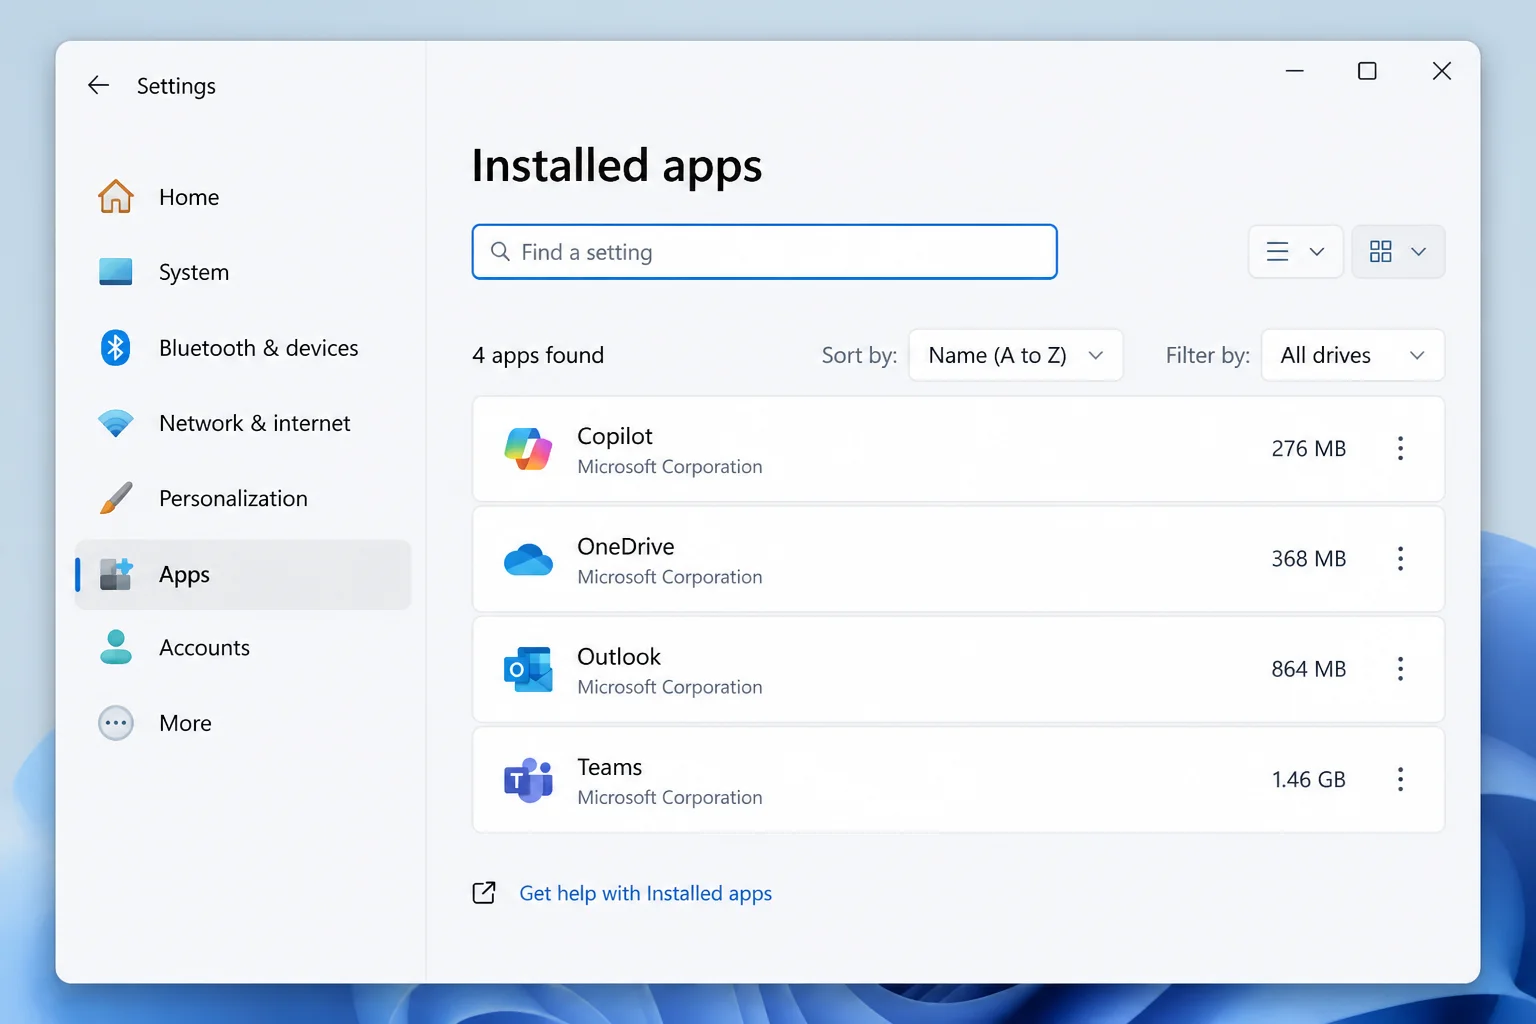Open the Sort by Name dropdown
Viewport: 1536px width, 1024px height.
pyautogui.click(x=1015, y=355)
